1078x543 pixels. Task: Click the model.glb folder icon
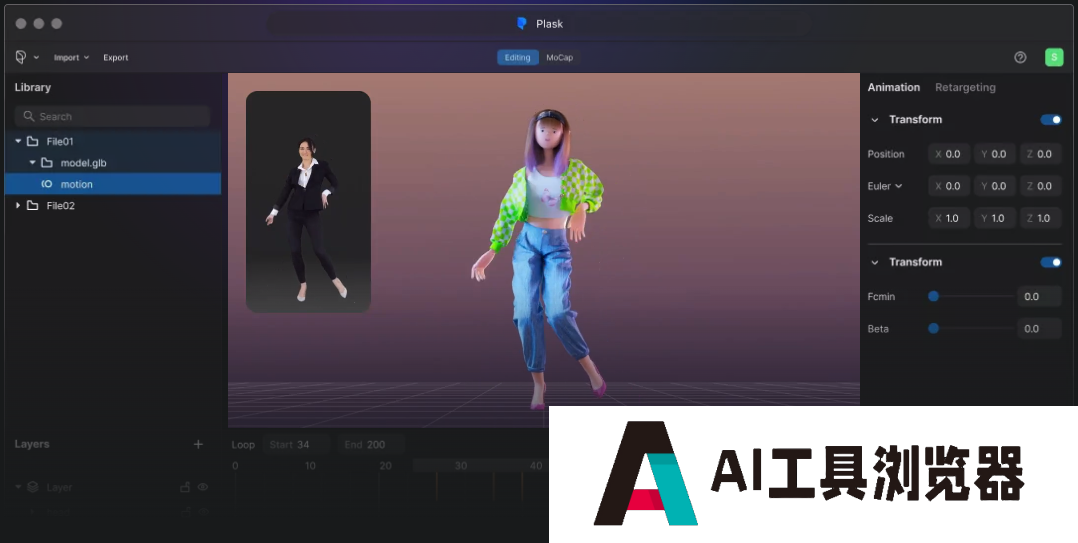pyautogui.click(x=47, y=163)
